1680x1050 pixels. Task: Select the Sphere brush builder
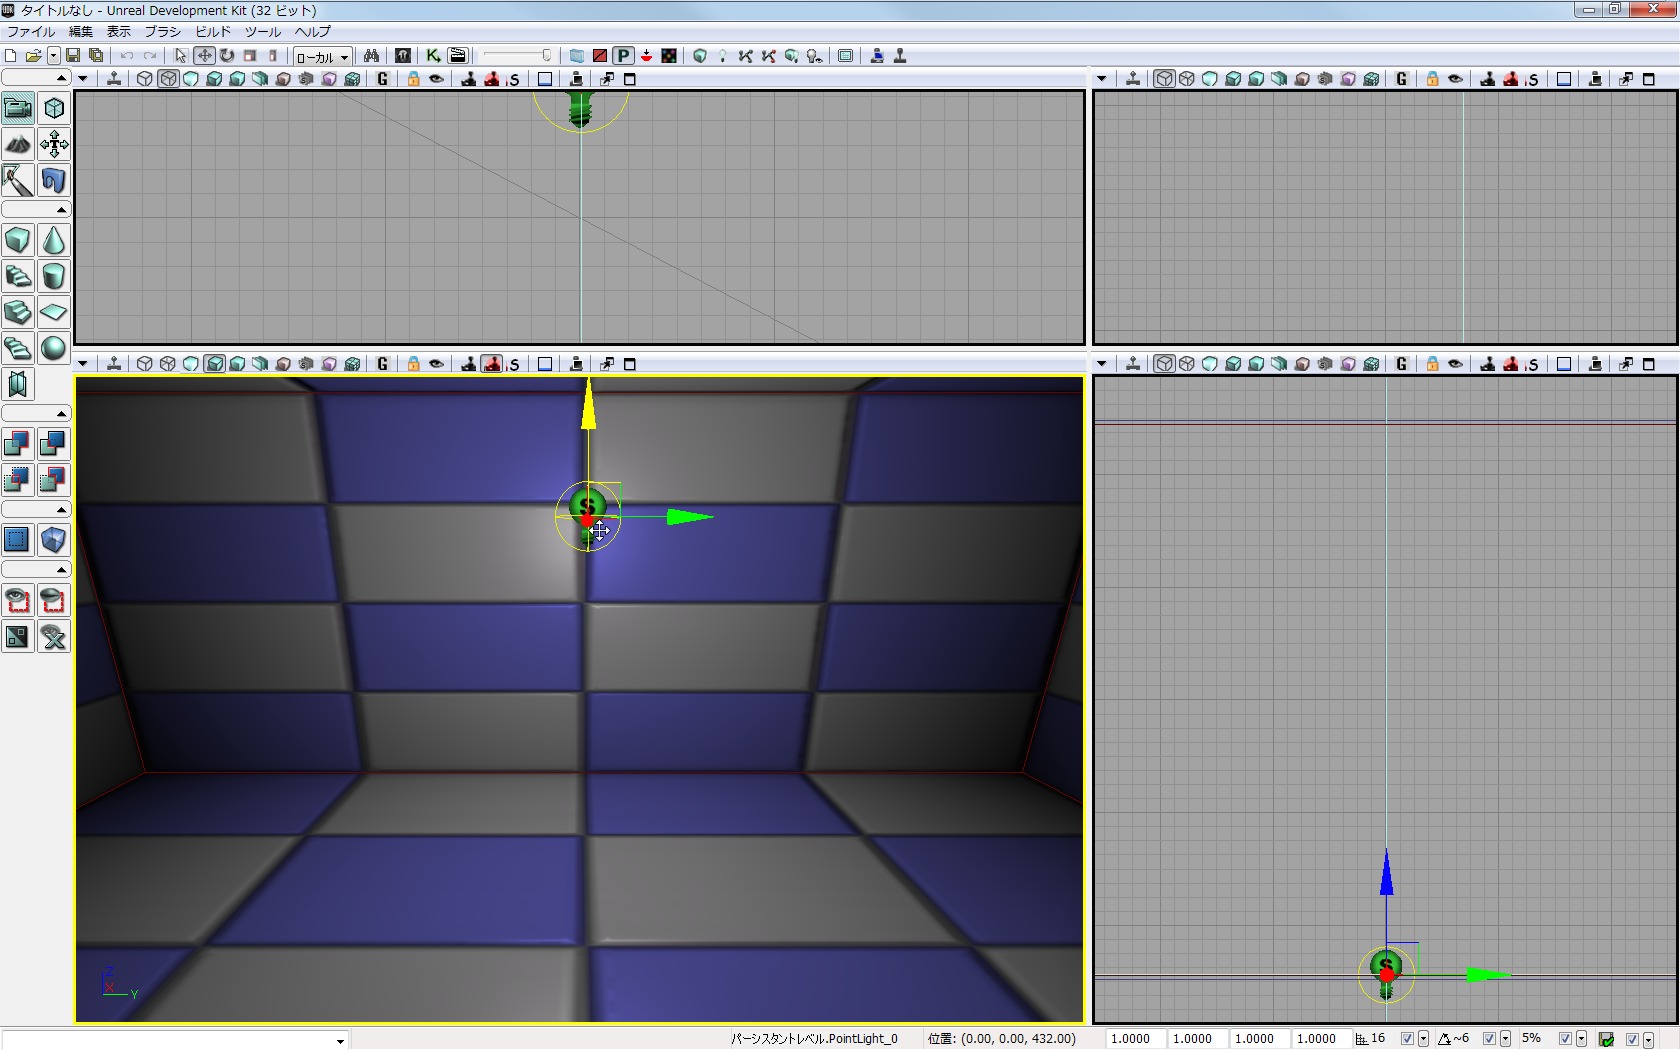54,348
